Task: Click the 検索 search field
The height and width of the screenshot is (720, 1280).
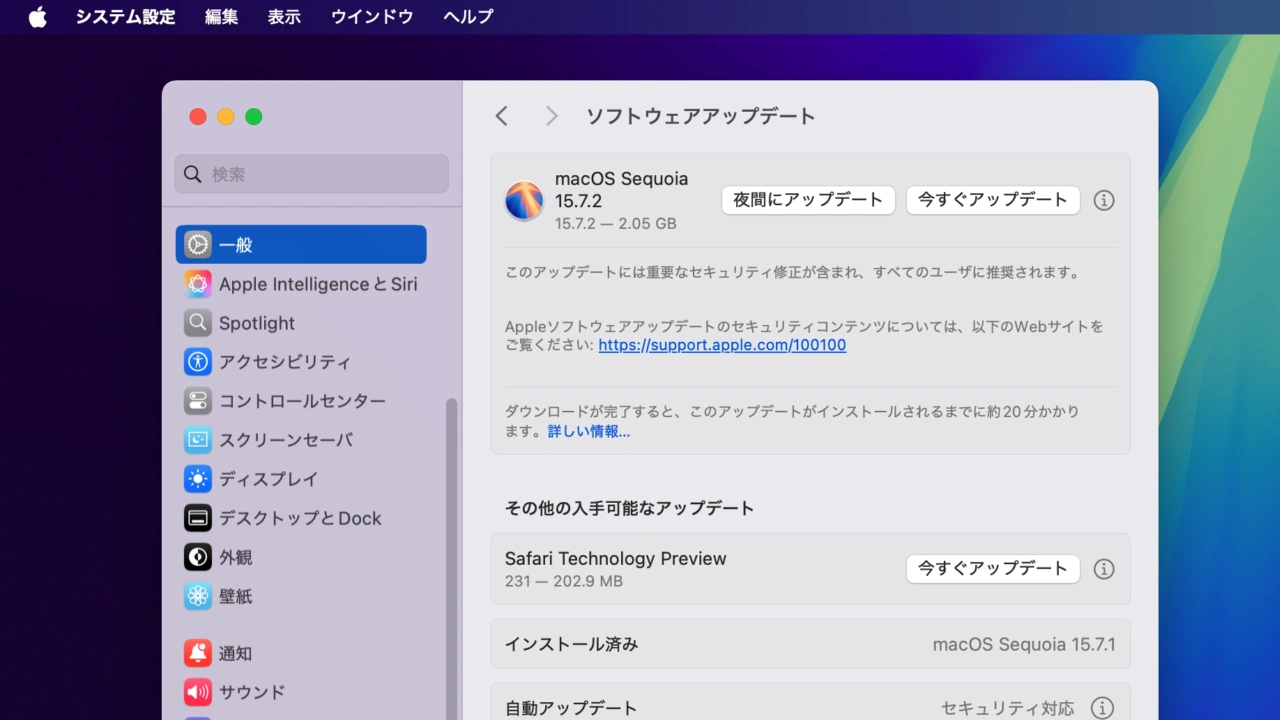Action: tap(312, 174)
